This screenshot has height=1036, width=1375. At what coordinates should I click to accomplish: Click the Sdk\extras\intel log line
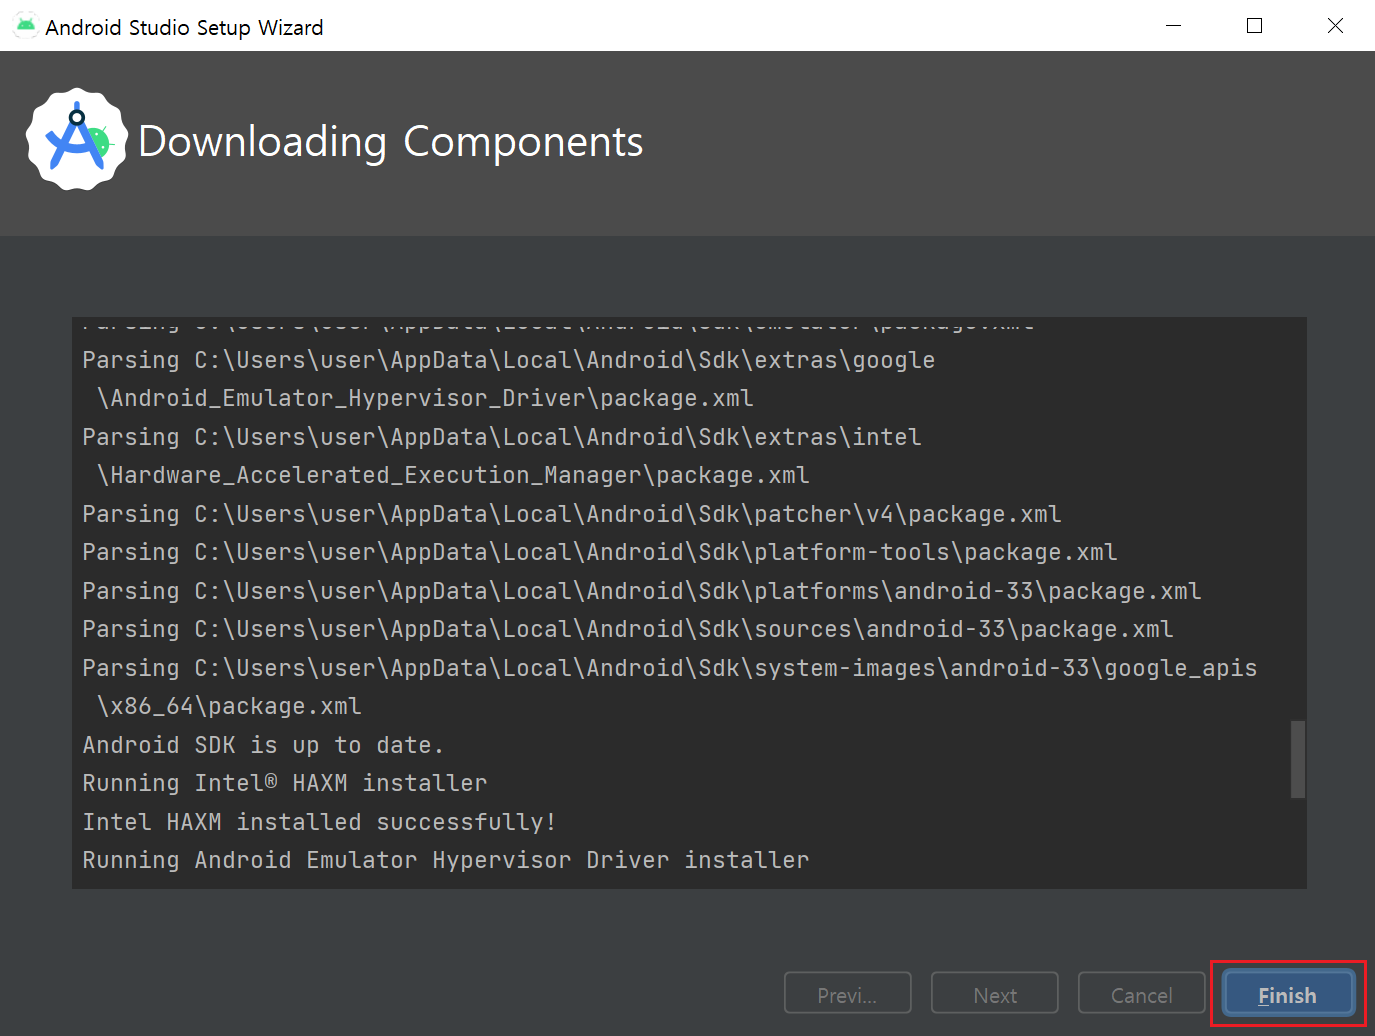click(x=502, y=437)
